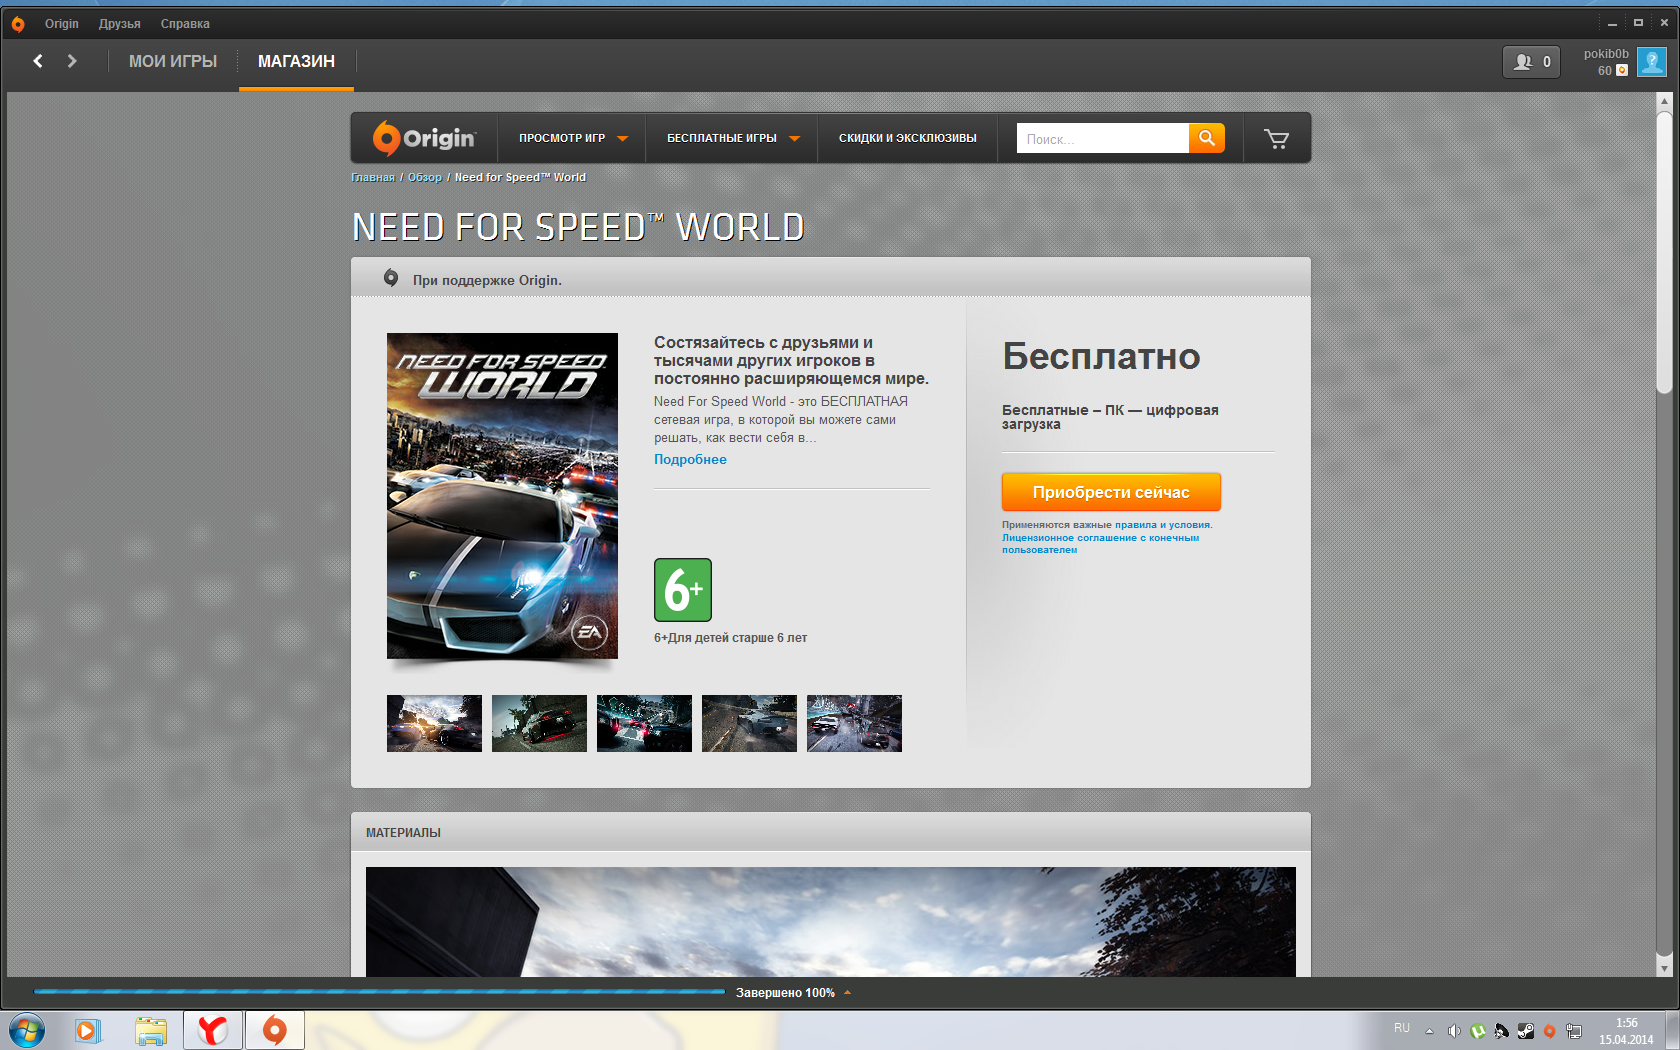
Task: Open the first game screenshot thumbnail
Action: coord(434,723)
